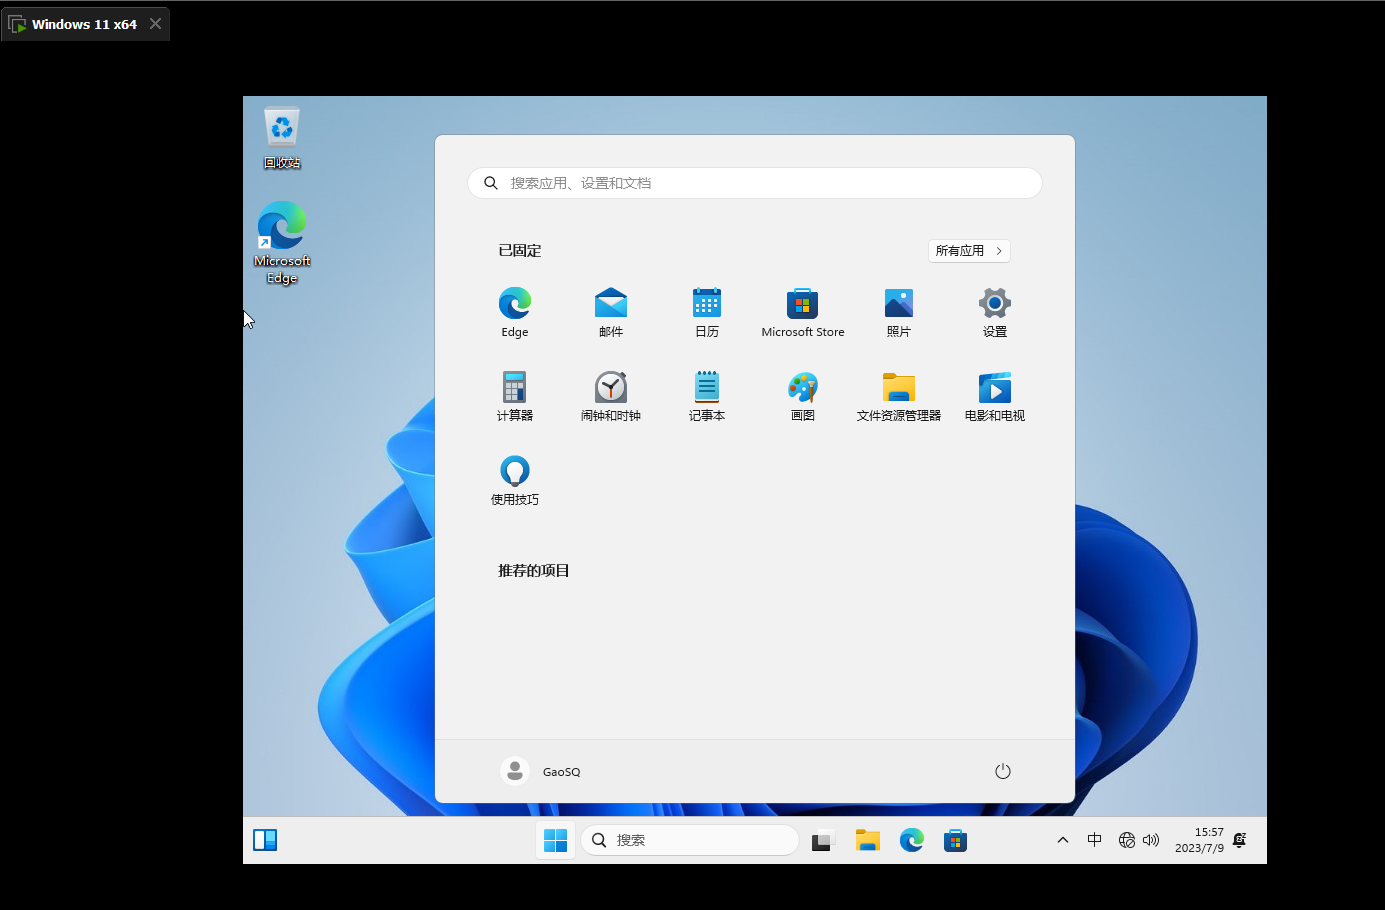Click the GaoSQ user account
This screenshot has height=910, width=1385.
tap(541, 771)
